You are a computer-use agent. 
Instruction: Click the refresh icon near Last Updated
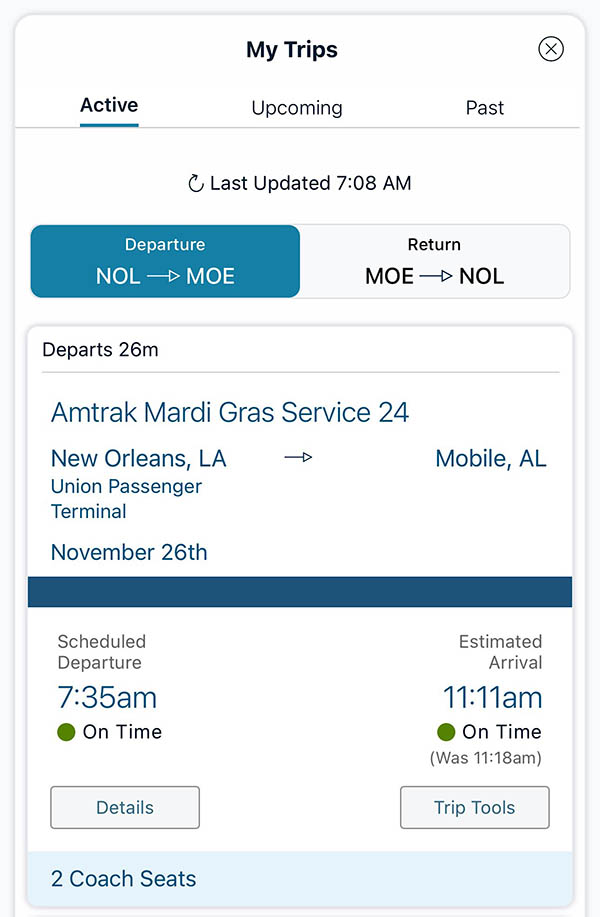(196, 183)
